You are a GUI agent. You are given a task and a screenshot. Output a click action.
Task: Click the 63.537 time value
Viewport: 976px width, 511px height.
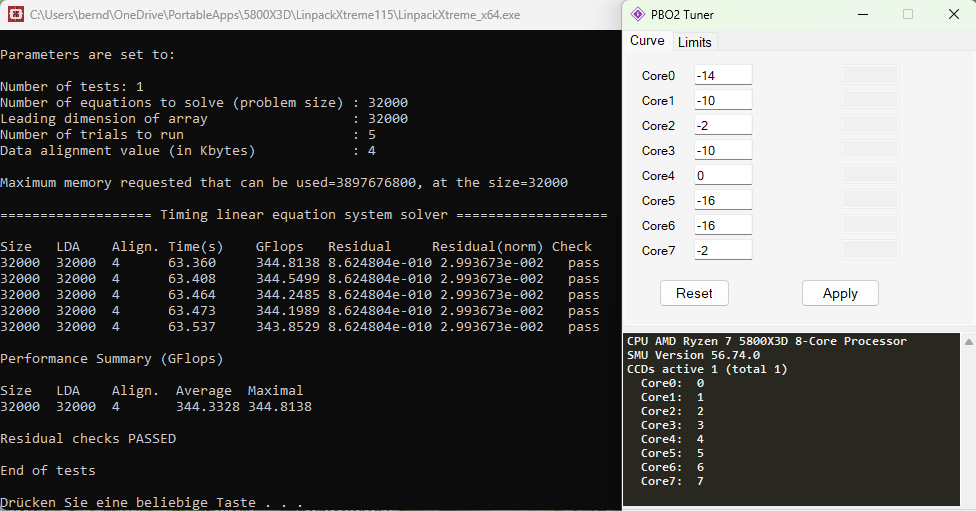[x=192, y=327]
